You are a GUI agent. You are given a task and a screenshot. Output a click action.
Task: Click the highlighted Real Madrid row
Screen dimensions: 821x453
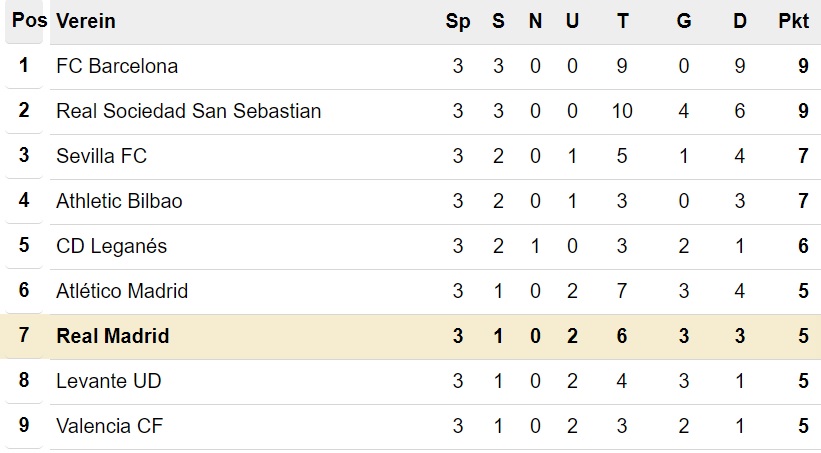(410, 336)
